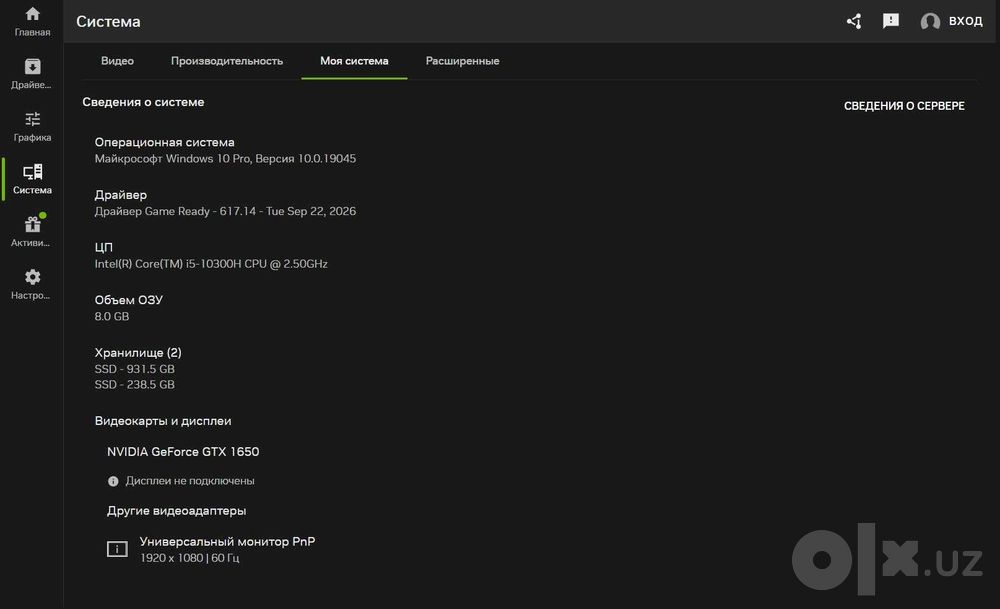
Task: Click the Другие видеоадаптеры heading
Action: pos(177,511)
